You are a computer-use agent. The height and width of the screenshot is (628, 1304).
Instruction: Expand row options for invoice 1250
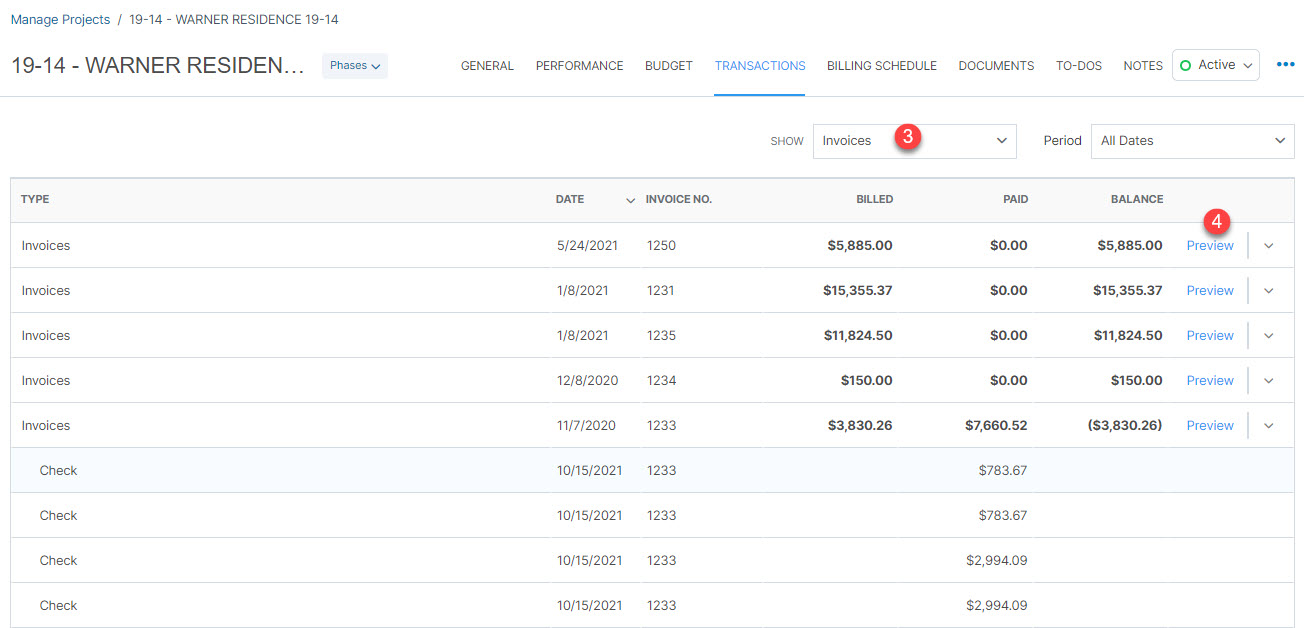(1269, 246)
